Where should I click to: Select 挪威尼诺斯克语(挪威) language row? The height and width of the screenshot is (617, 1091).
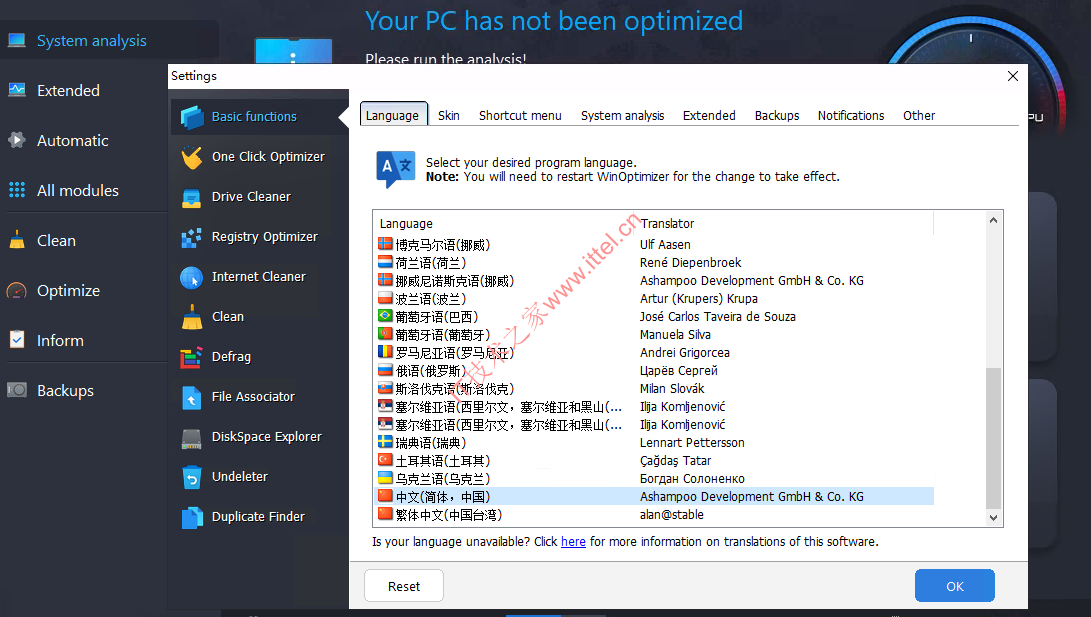654,280
